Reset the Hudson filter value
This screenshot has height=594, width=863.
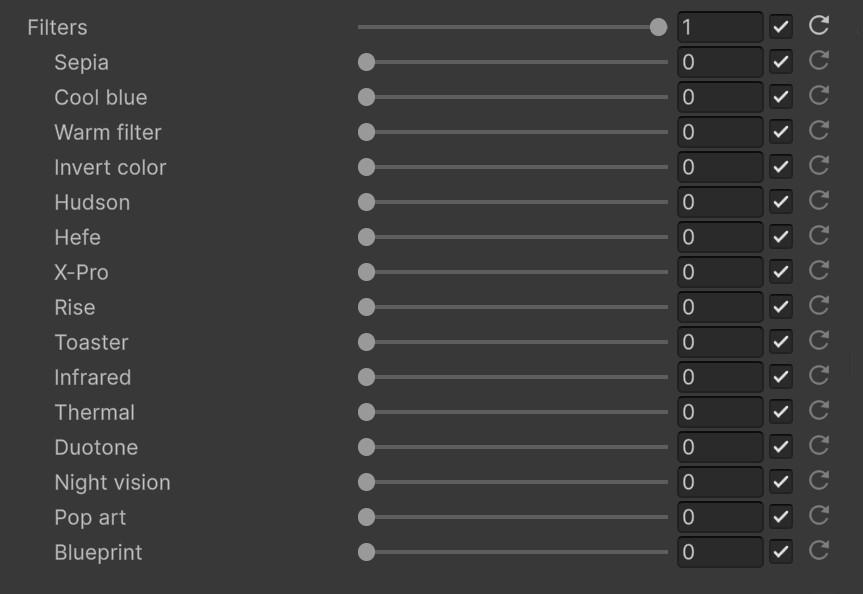[x=819, y=201]
